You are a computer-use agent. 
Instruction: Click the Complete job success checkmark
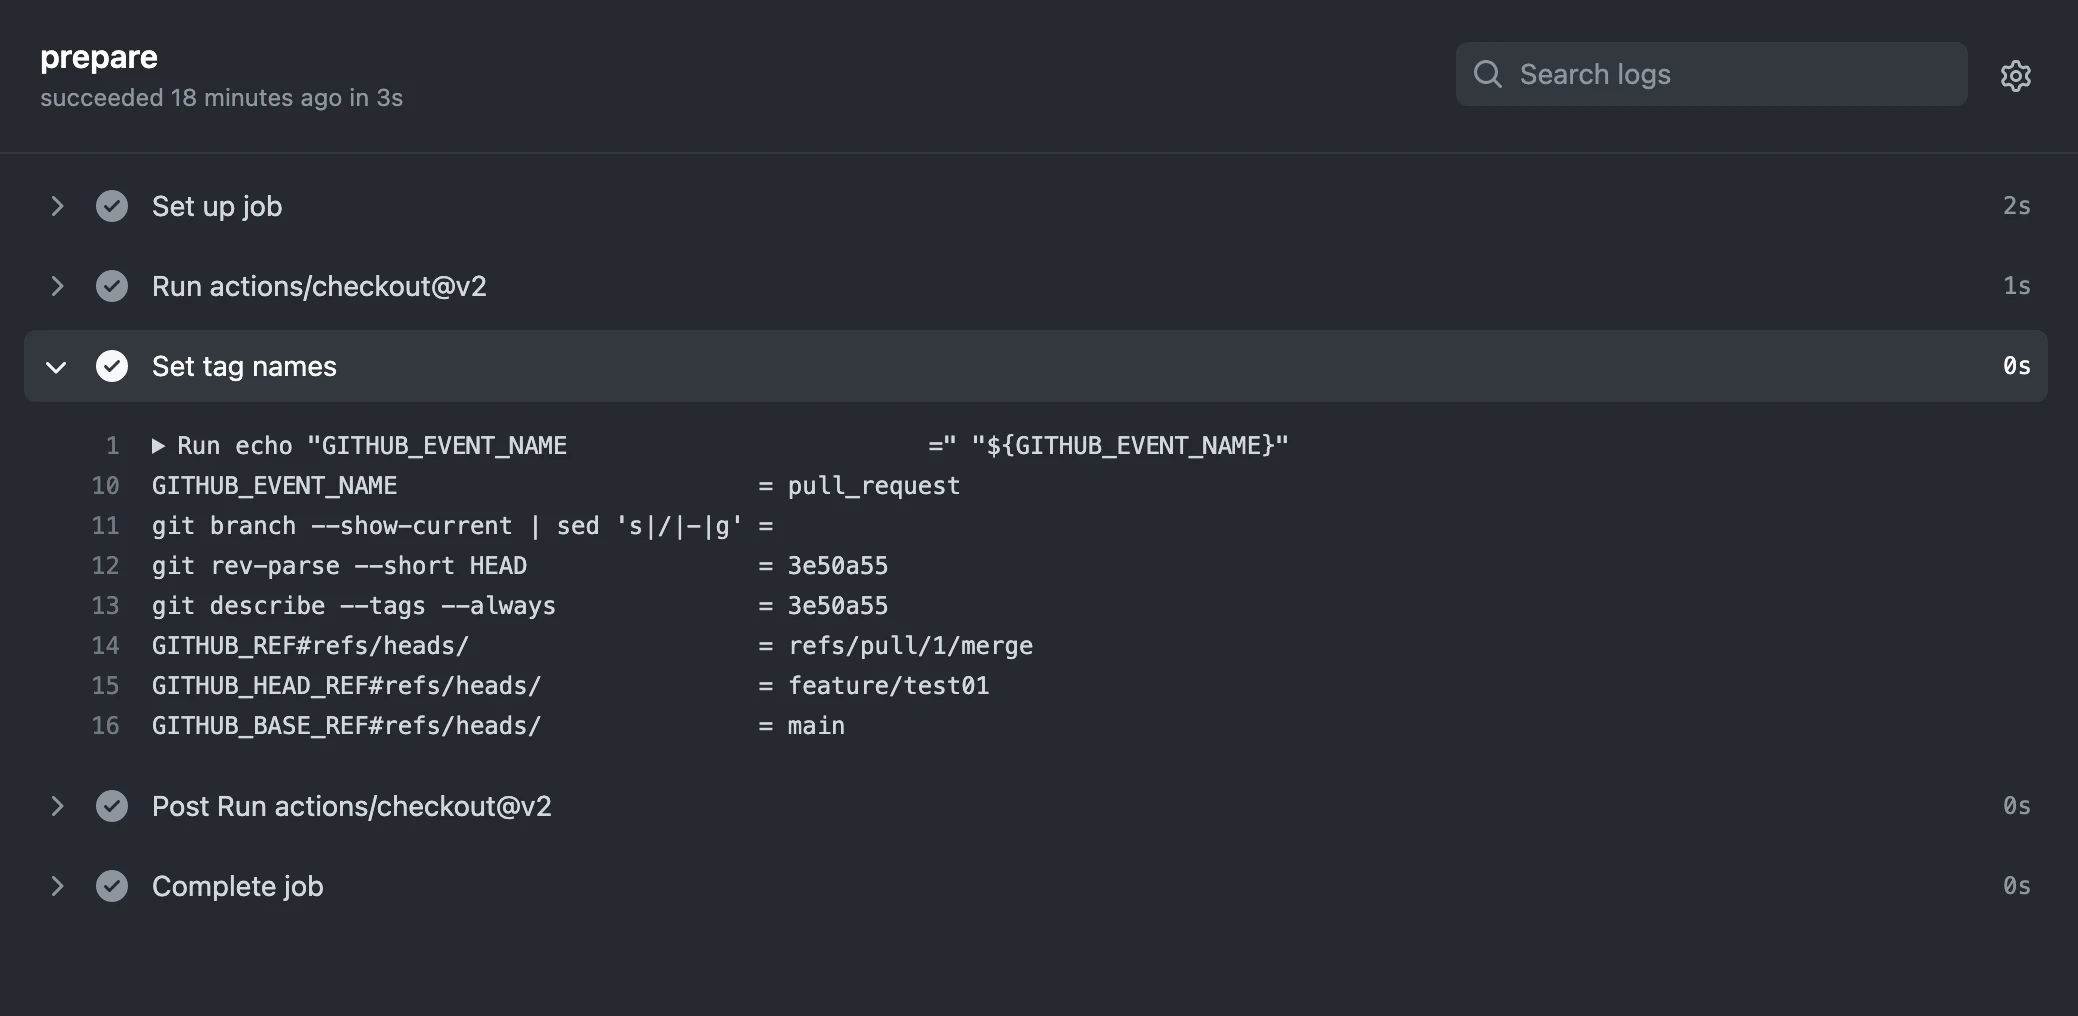pyautogui.click(x=112, y=886)
